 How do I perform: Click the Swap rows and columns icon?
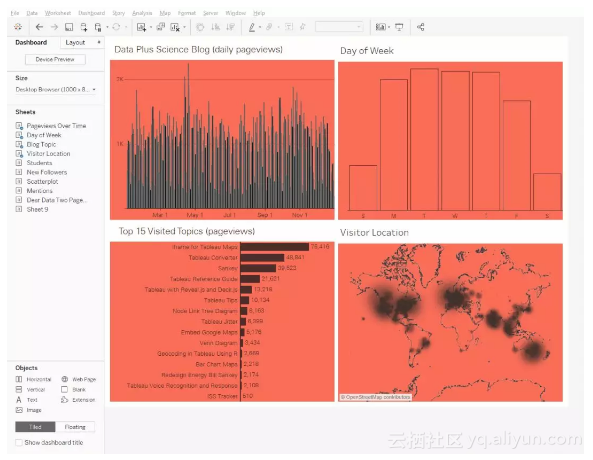pos(200,27)
